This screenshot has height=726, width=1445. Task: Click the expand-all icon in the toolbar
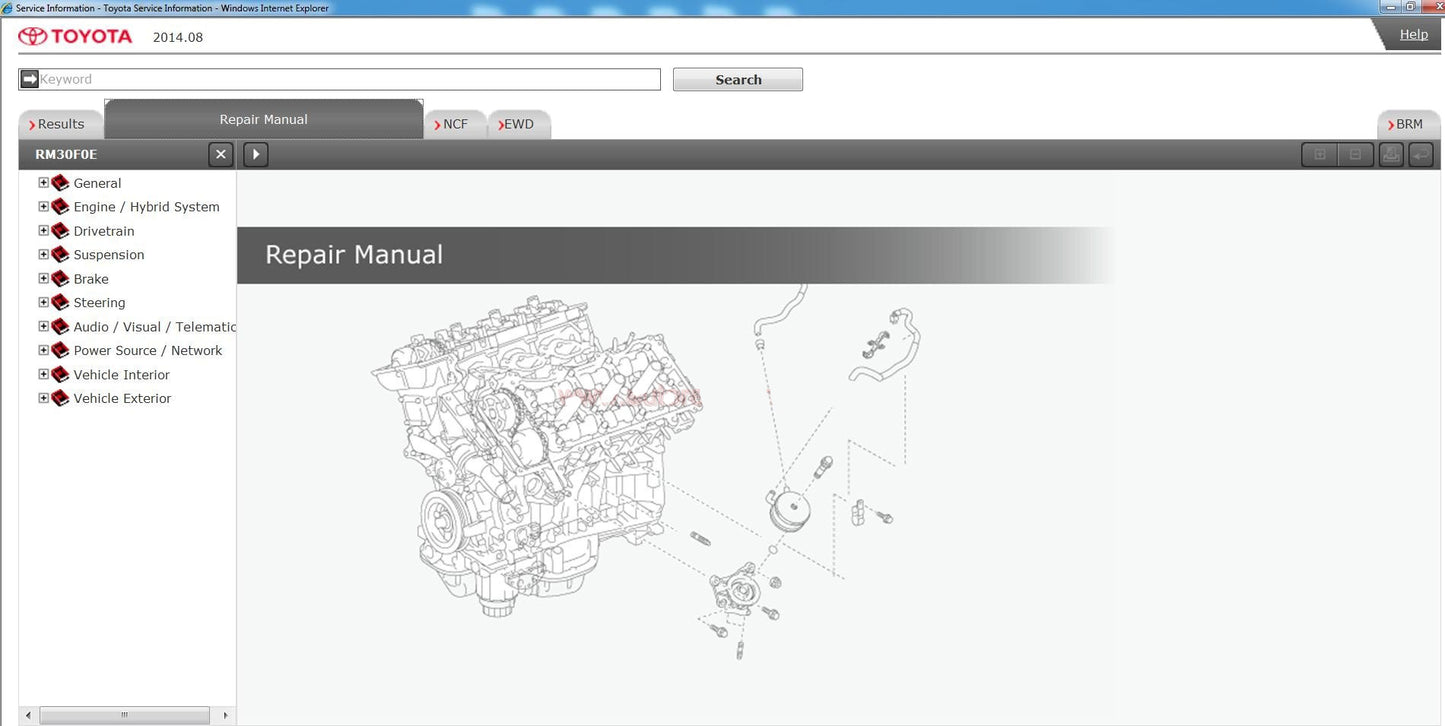tap(1319, 155)
